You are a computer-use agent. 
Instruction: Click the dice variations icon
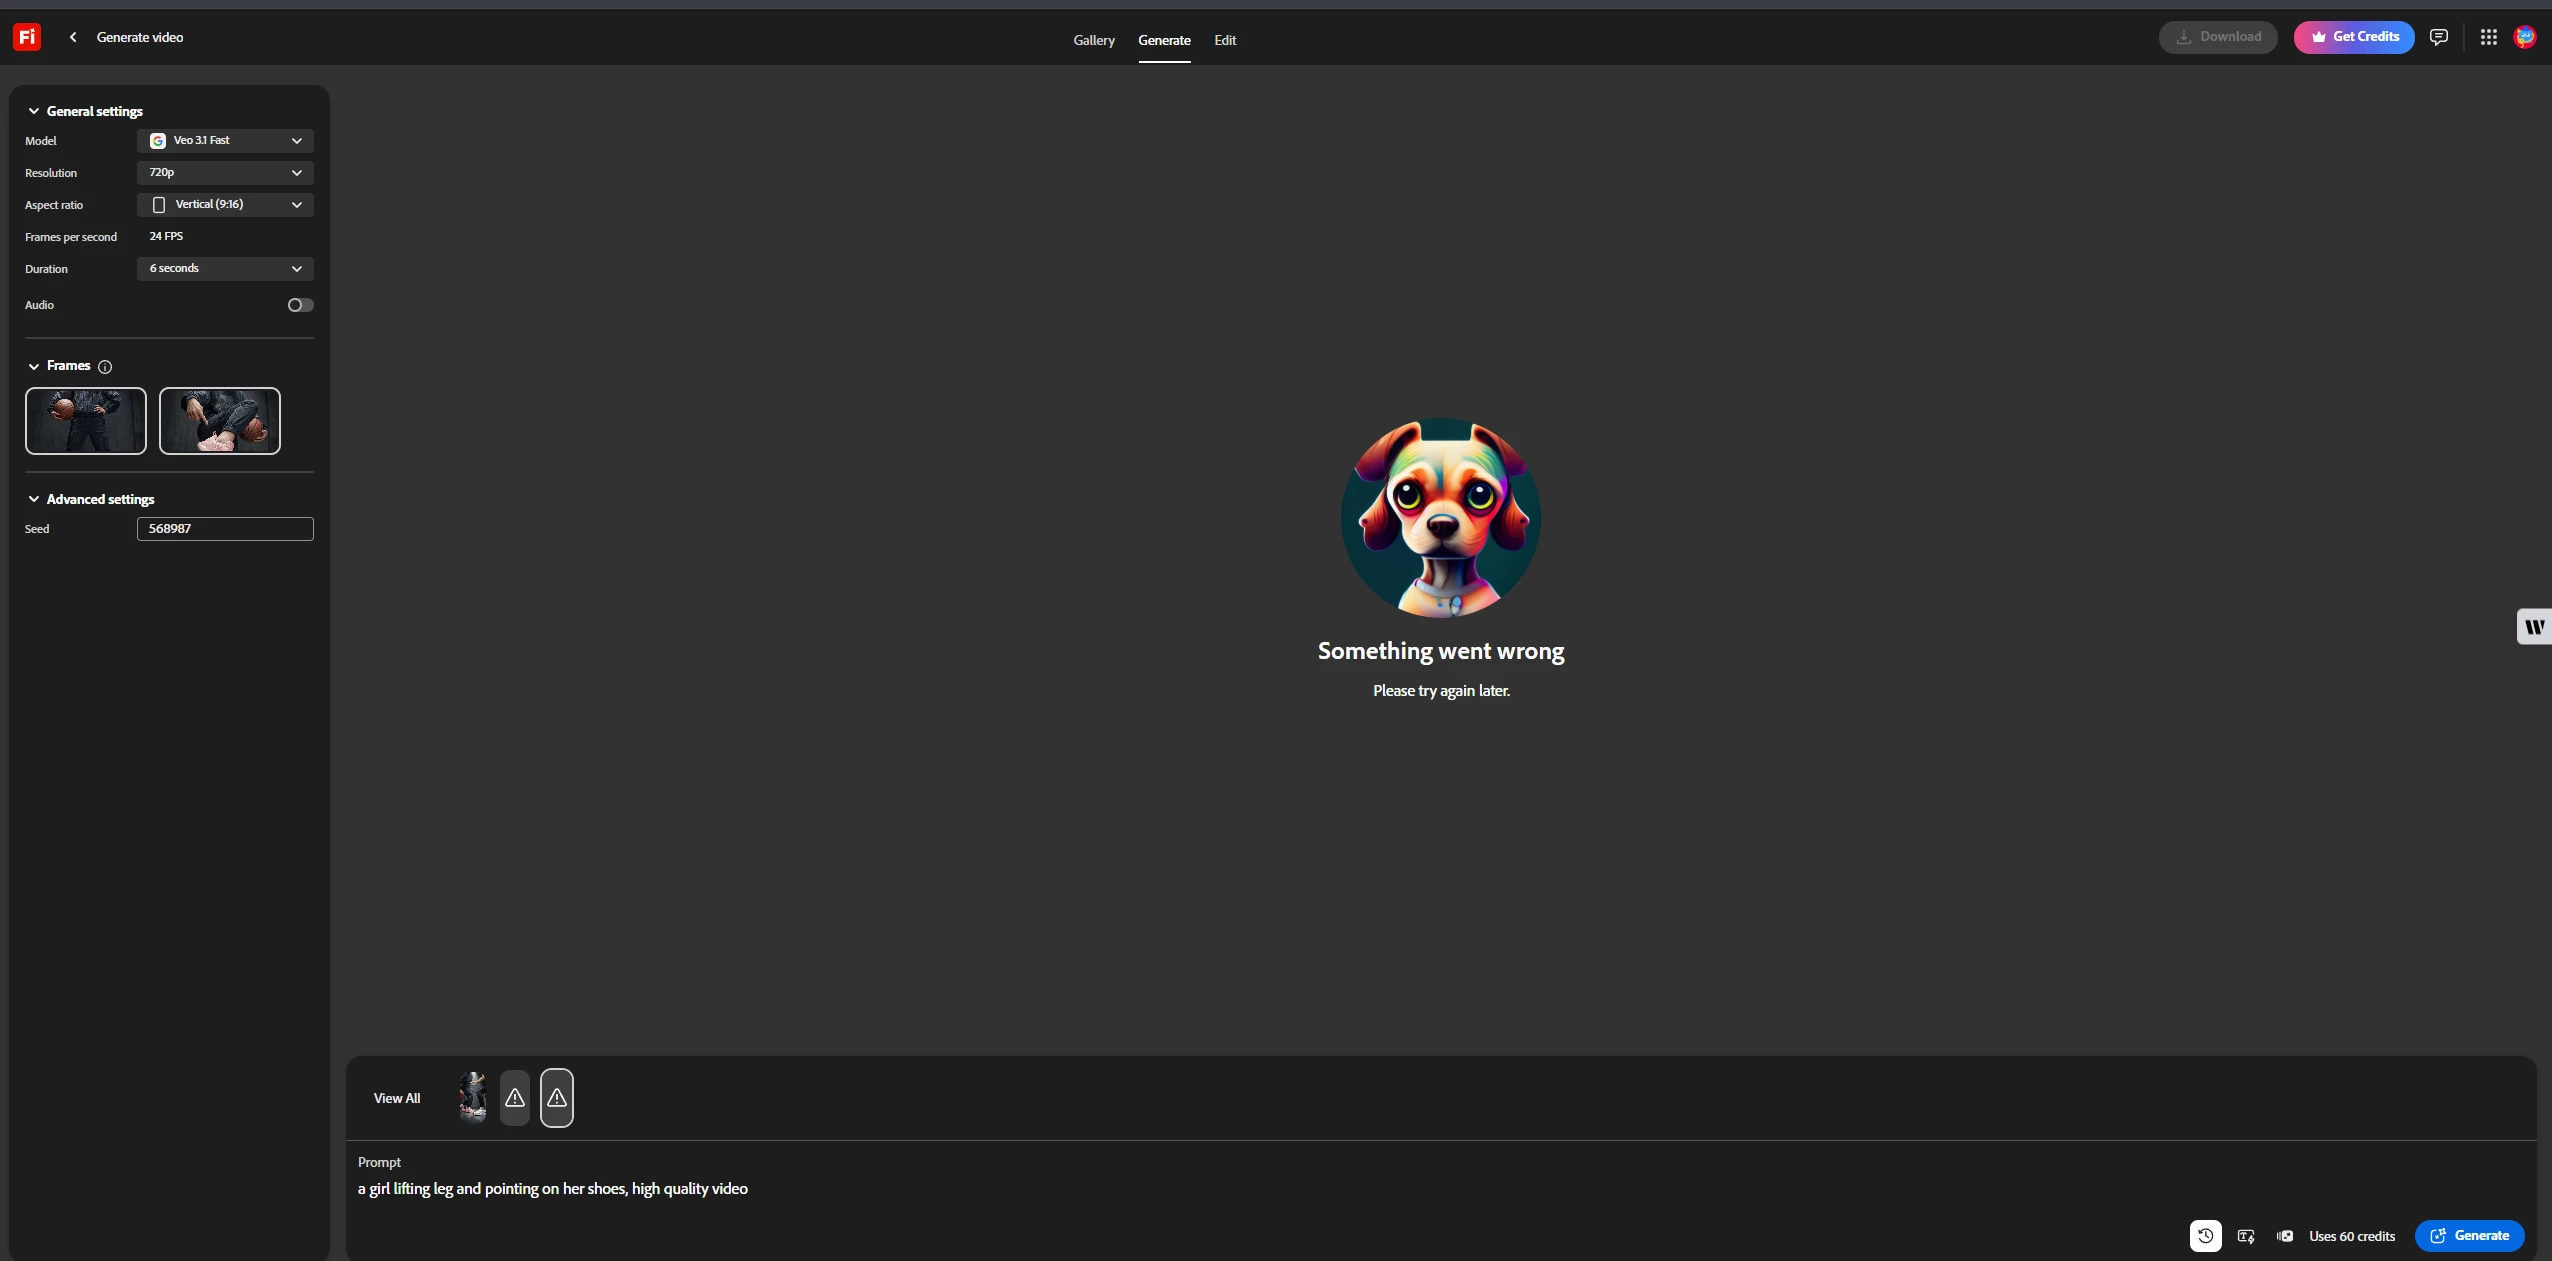[2285, 1236]
